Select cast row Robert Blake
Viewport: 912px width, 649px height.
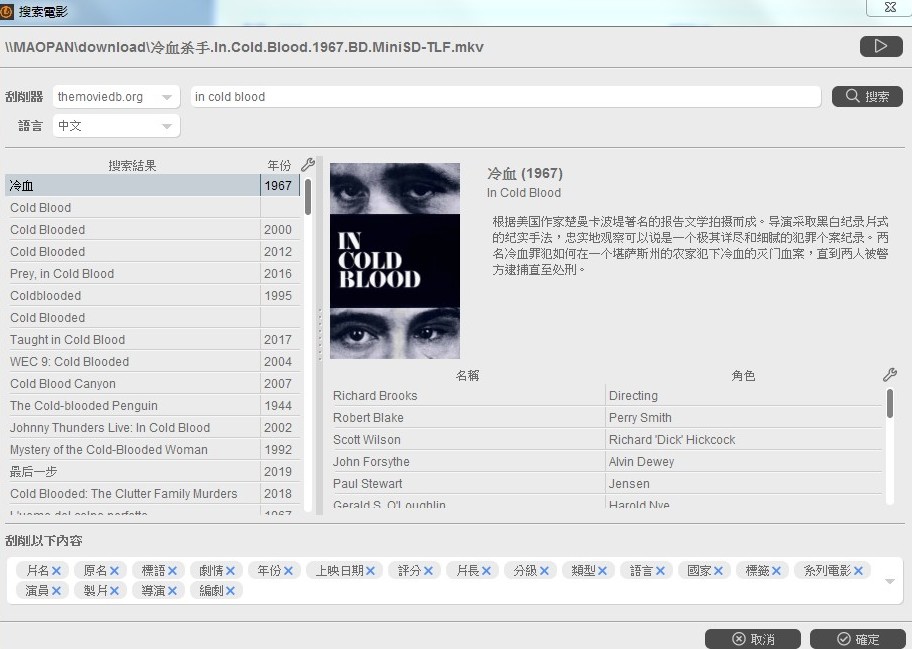tap(606, 418)
